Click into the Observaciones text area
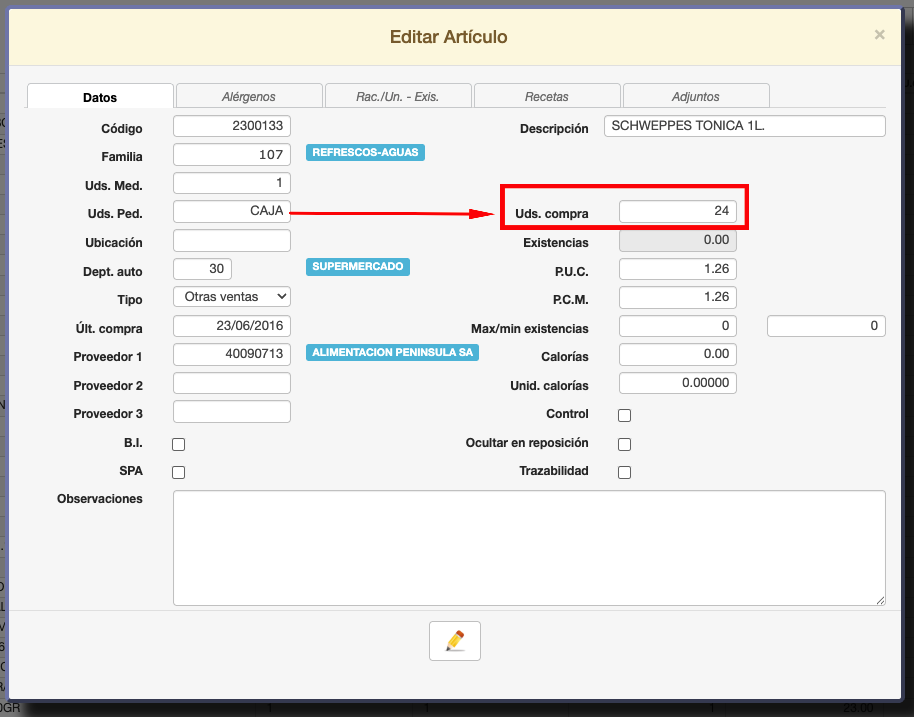The image size is (914, 717). (x=529, y=547)
